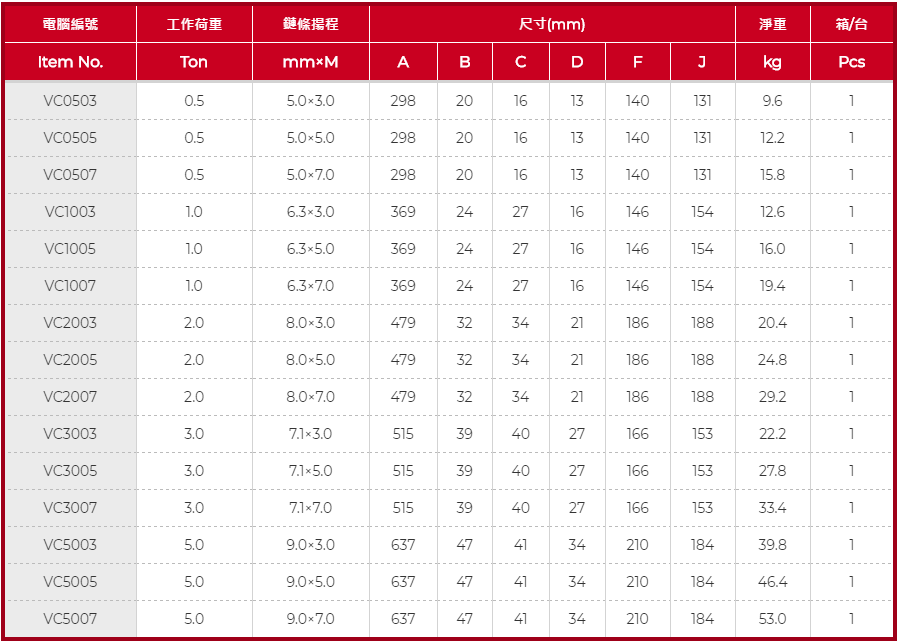This screenshot has width=898, height=643.
Task: Click the 9.0×3.0 chain lift cell
Action: [310, 544]
